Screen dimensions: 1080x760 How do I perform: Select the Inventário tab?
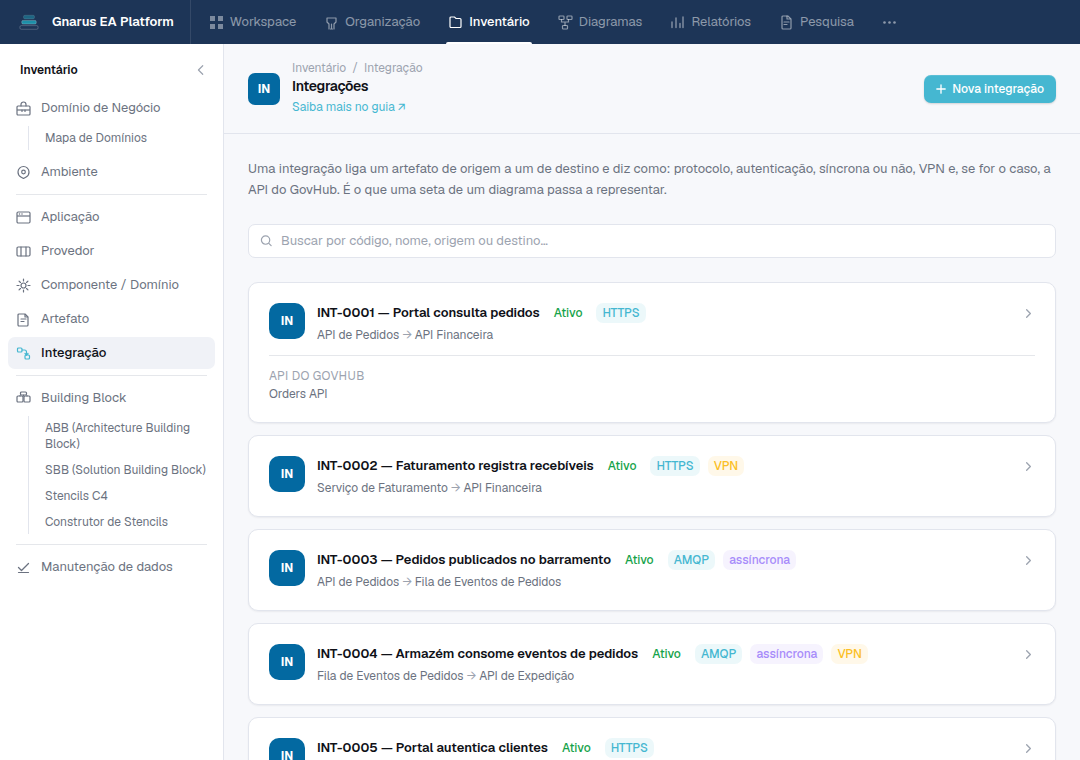point(489,22)
